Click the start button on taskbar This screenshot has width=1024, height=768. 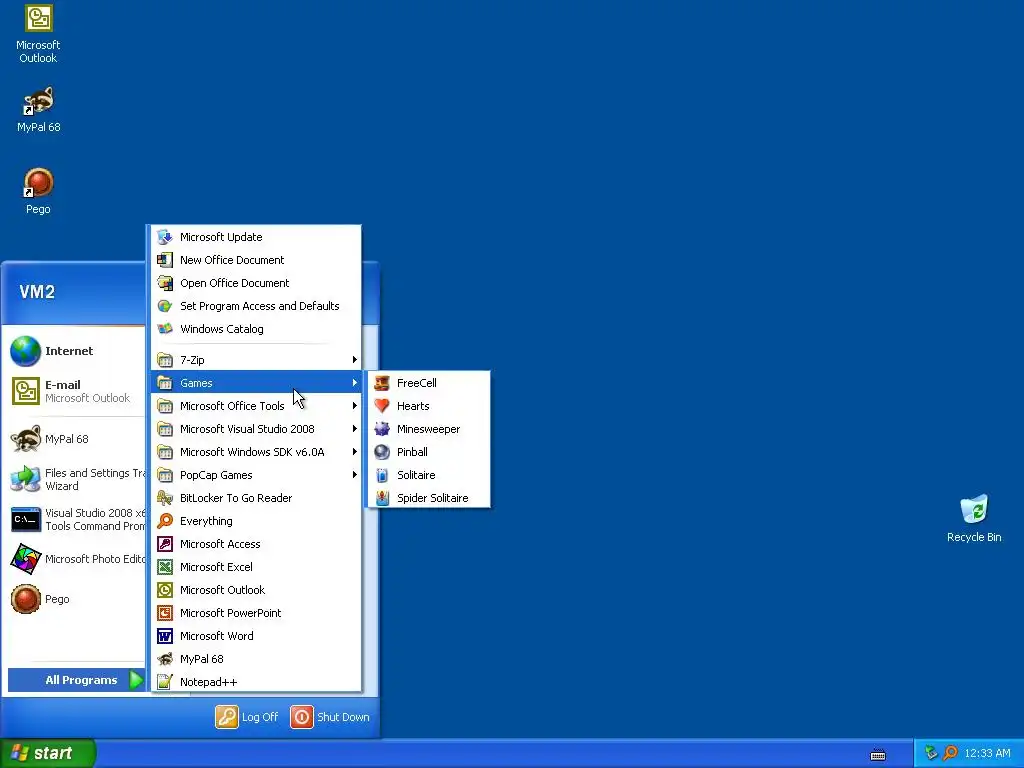click(x=47, y=753)
